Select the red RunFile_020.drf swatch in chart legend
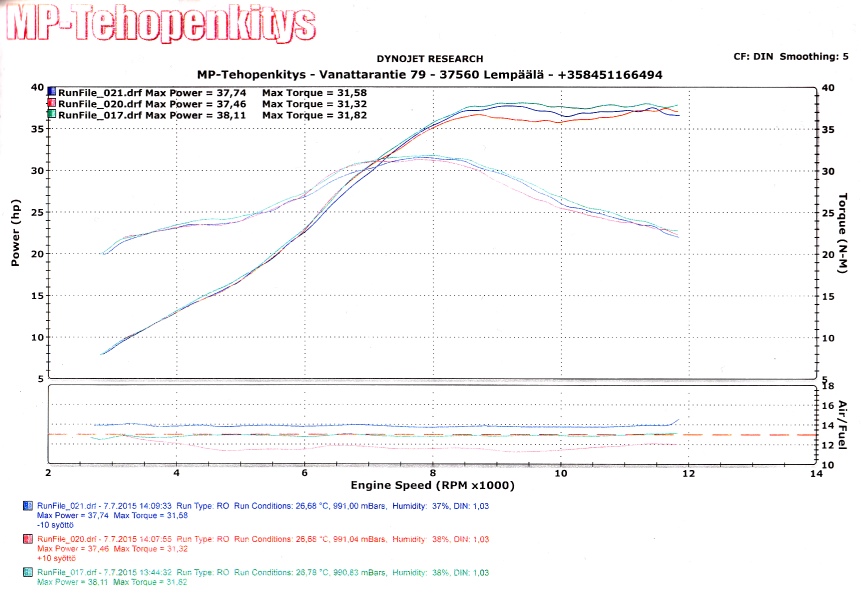This screenshot has width=861, height=595. point(52,104)
